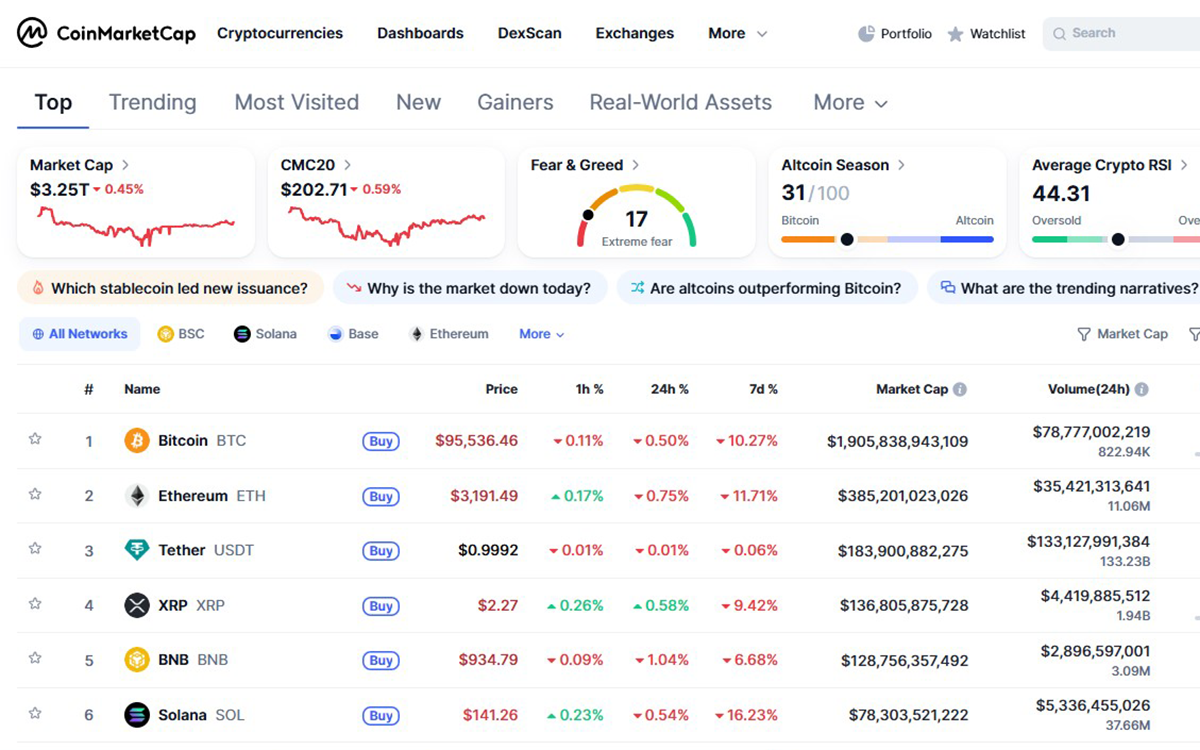This screenshot has height=750, width=1200.
Task: Expand the More navigation dropdown
Action: tap(737, 33)
